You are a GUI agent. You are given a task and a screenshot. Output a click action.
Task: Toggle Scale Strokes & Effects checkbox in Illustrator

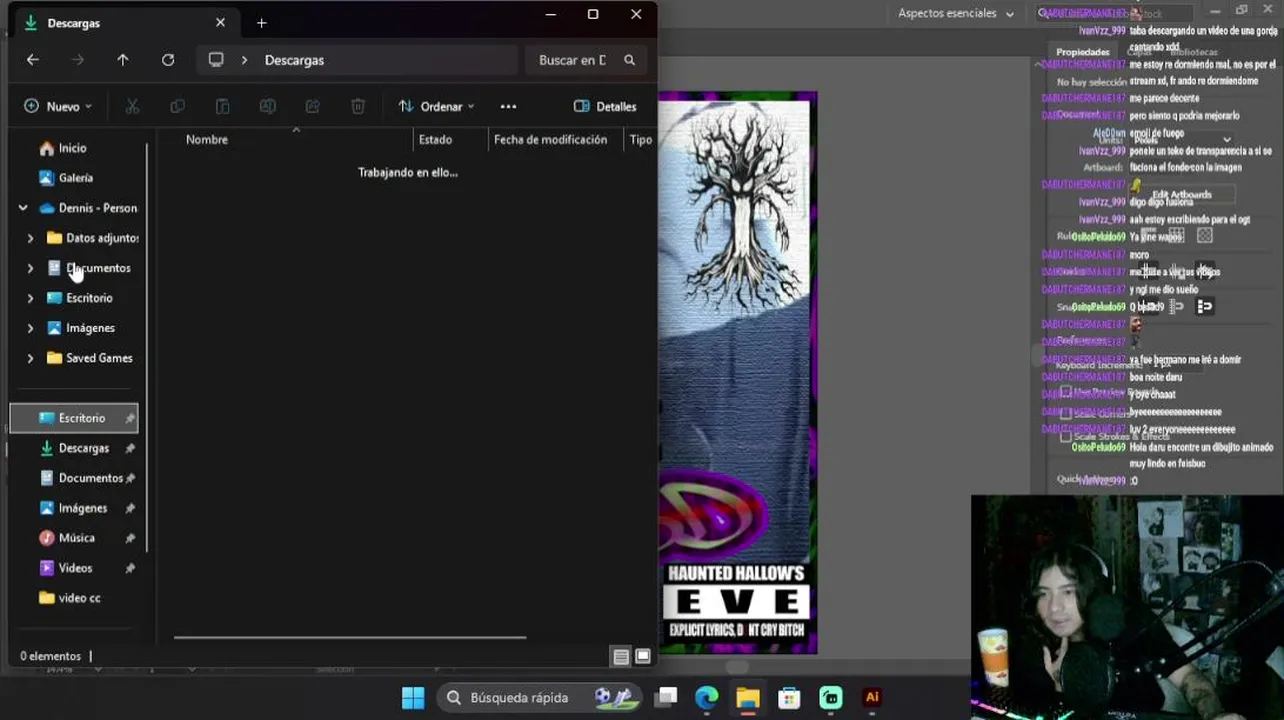(x=1066, y=437)
